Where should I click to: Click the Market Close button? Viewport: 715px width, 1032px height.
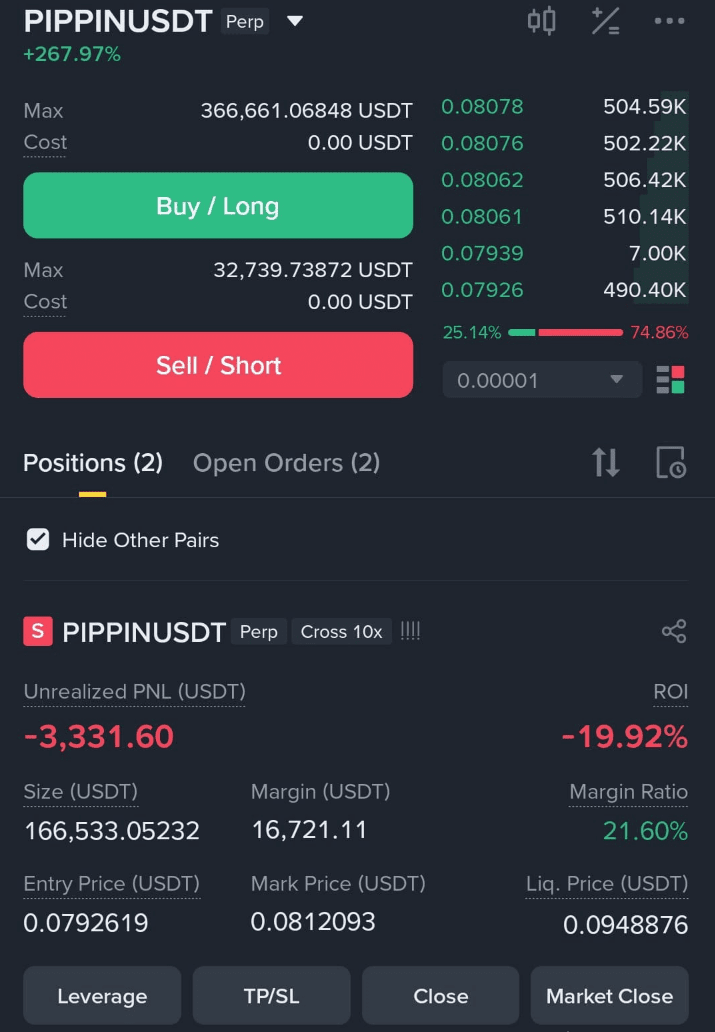click(610, 996)
